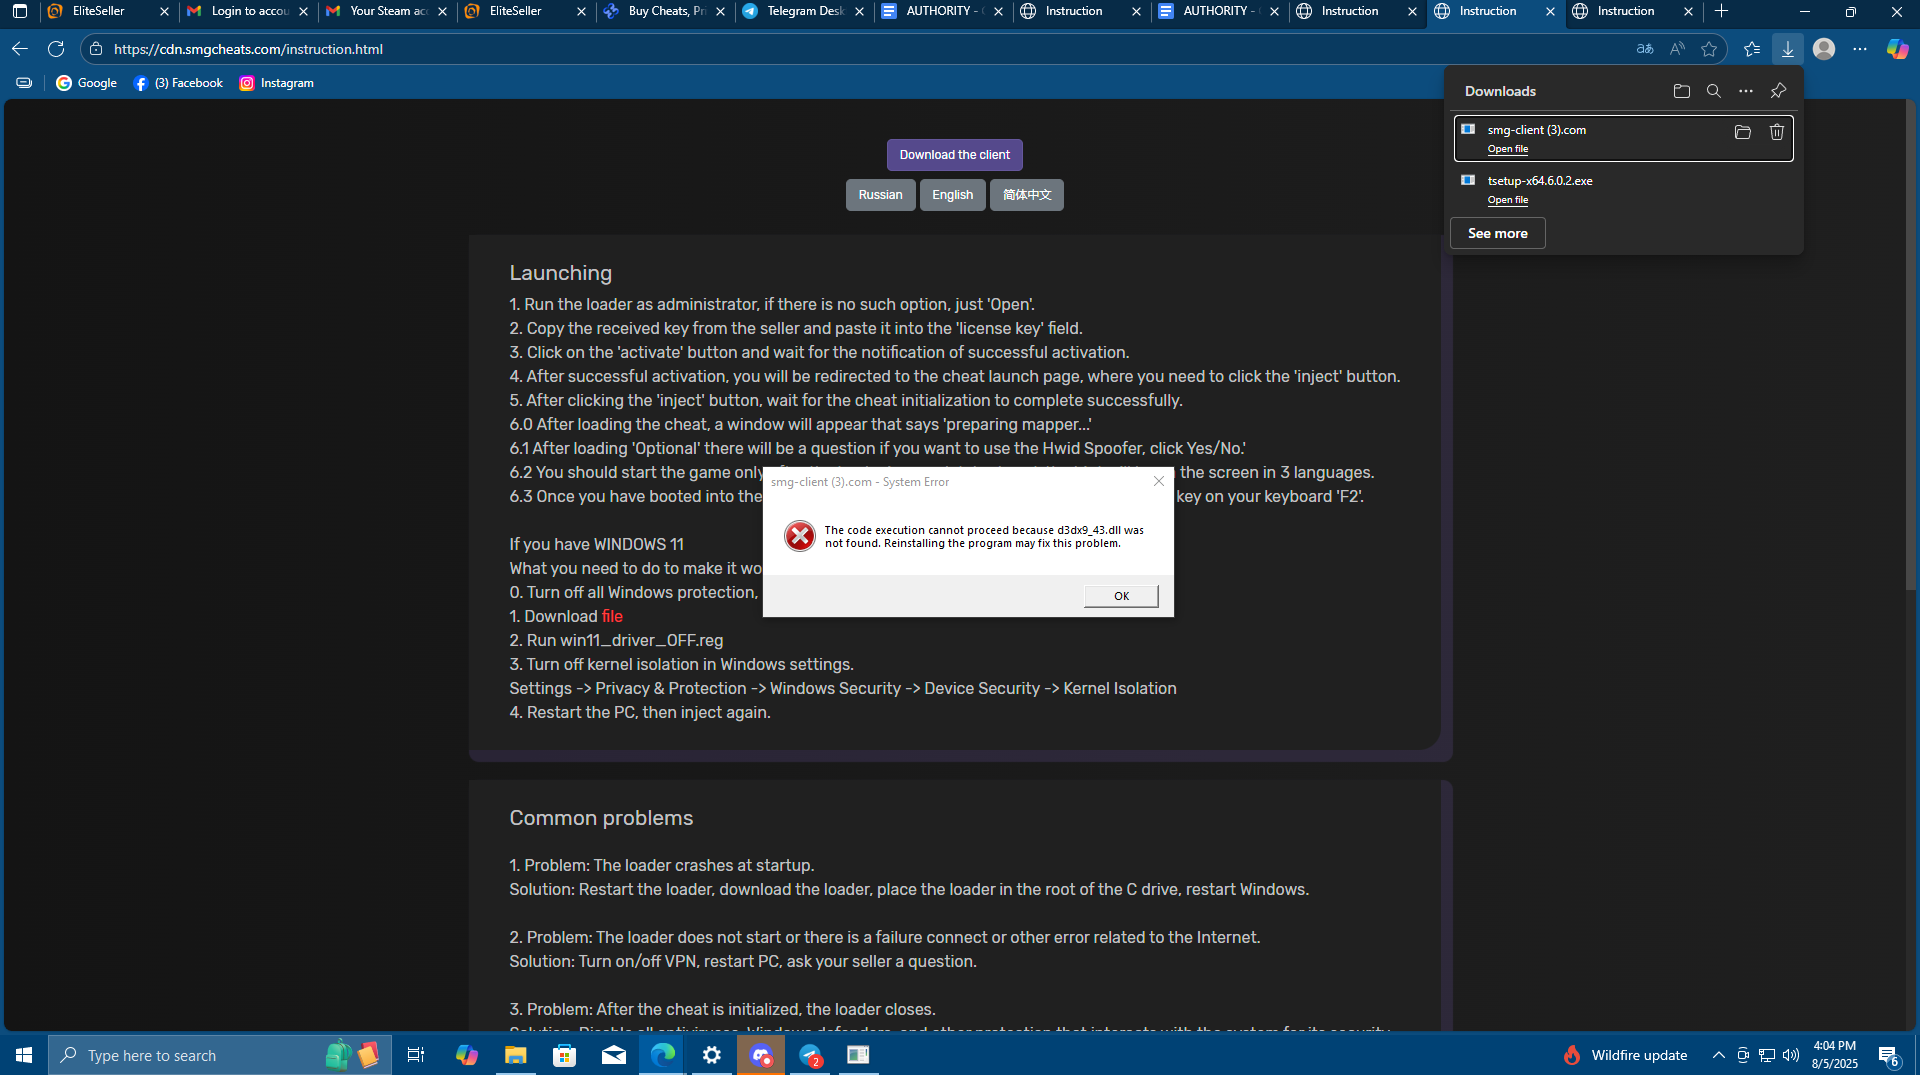Open Copilot from the browser toolbar
1920x1075 pixels.
[1897, 48]
